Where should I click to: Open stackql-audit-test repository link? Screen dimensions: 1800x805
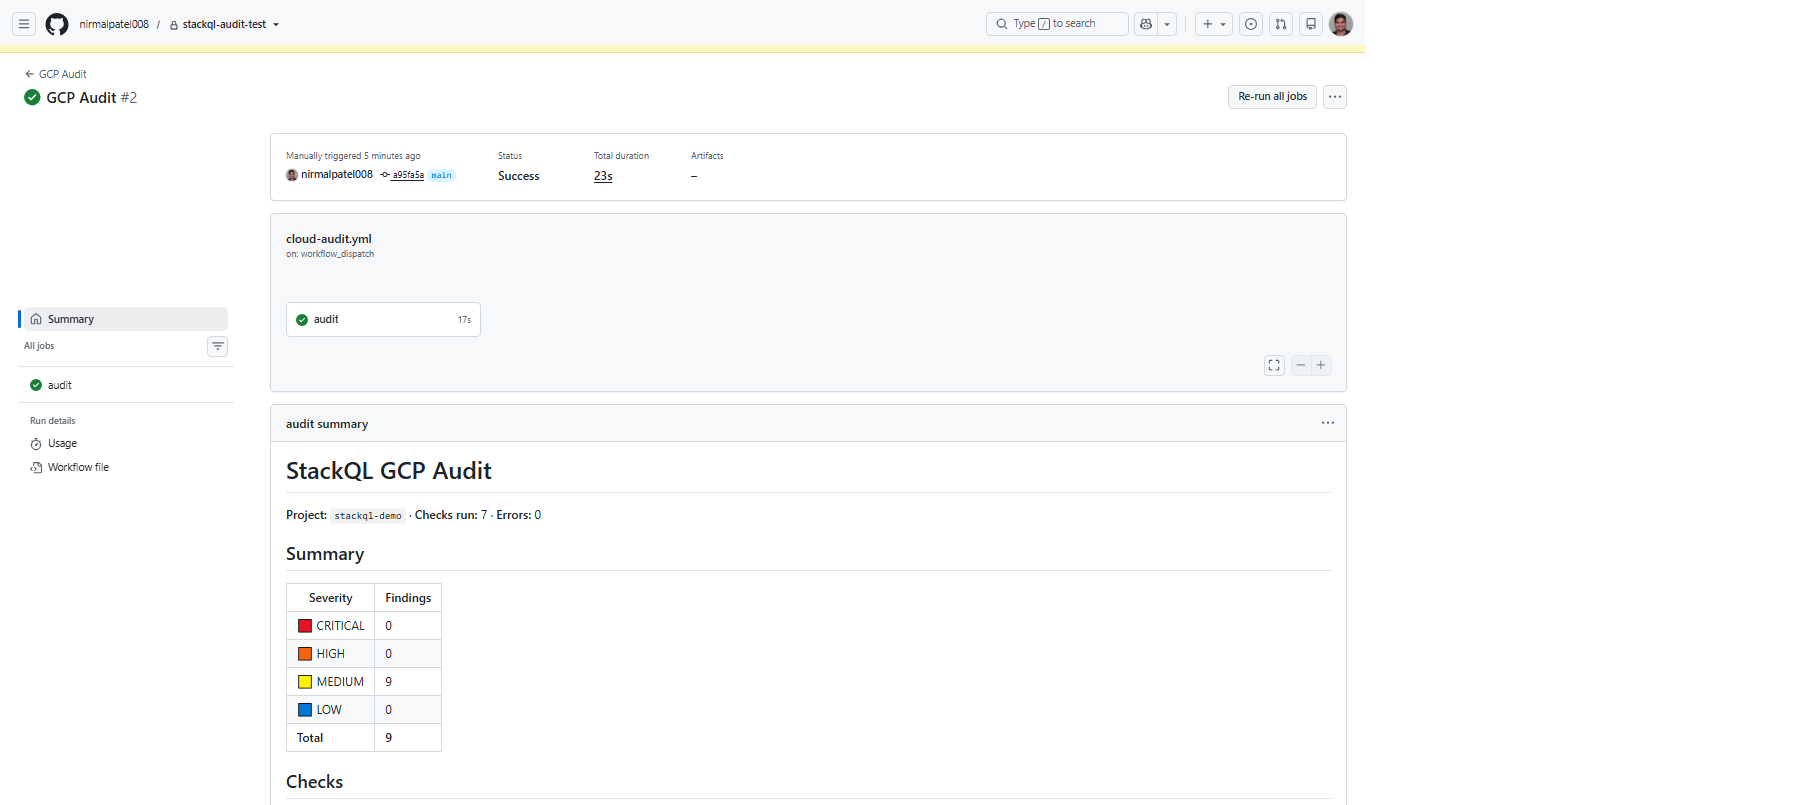click(224, 24)
